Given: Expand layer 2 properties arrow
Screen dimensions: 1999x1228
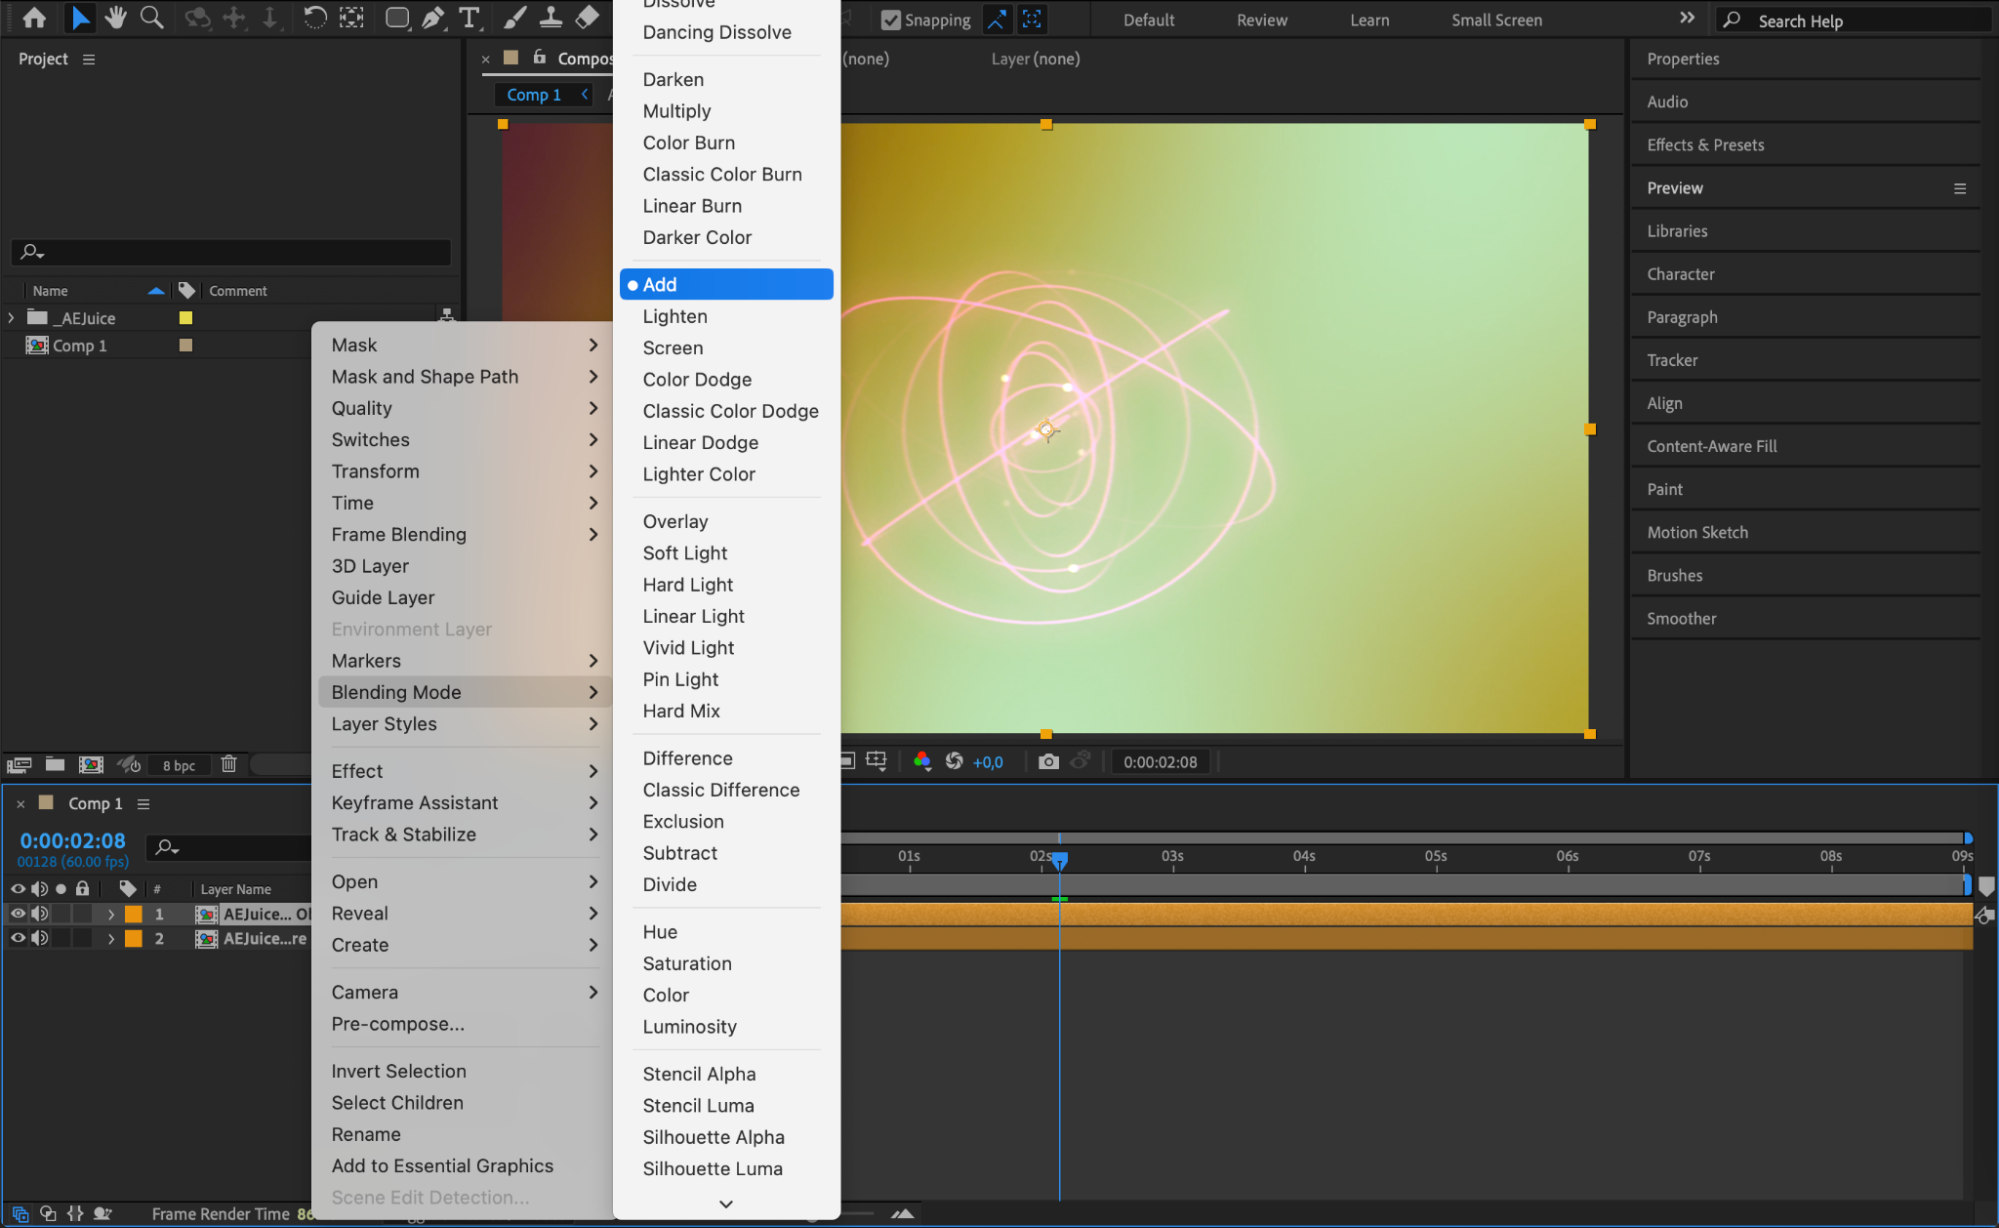Looking at the screenshot, I should tap(111, 938).
